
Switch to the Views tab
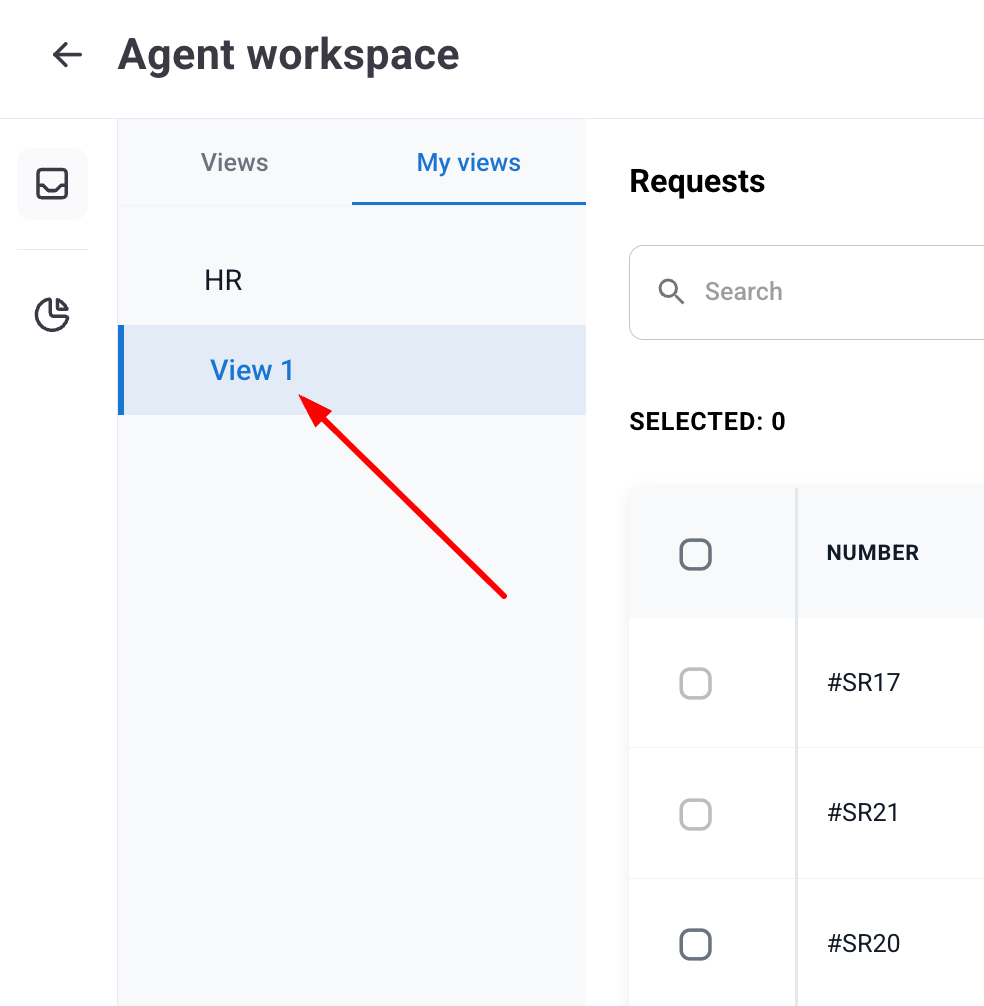[x=234, y=163]
